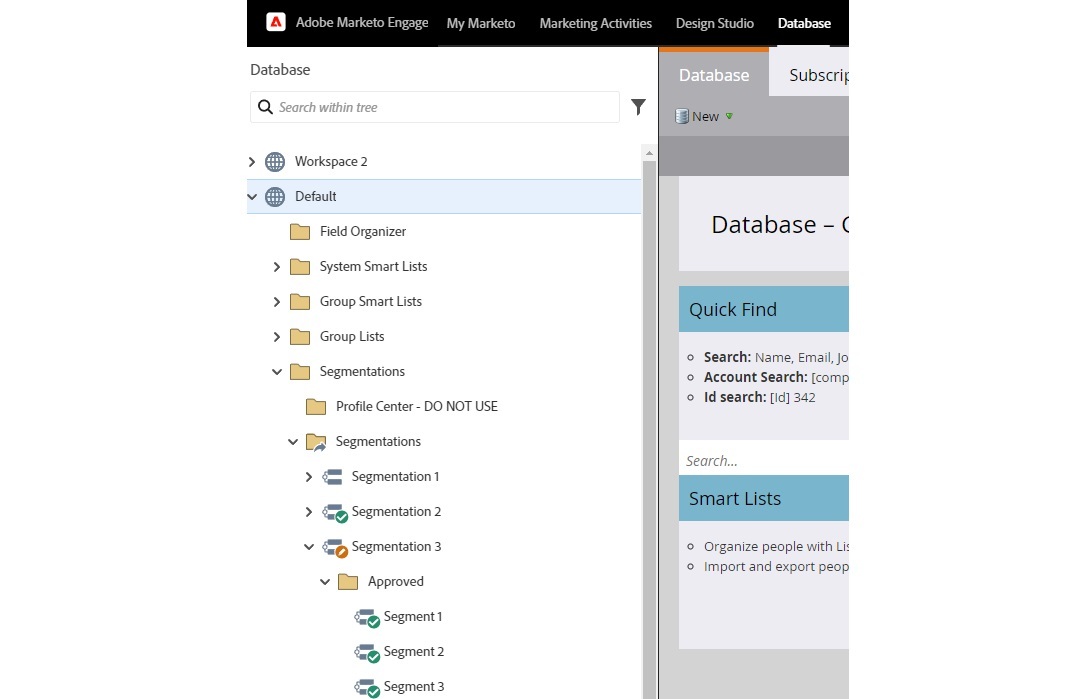Select Field Organizer in the tree
The image size is (1072, 699).
tap(362, 232)
